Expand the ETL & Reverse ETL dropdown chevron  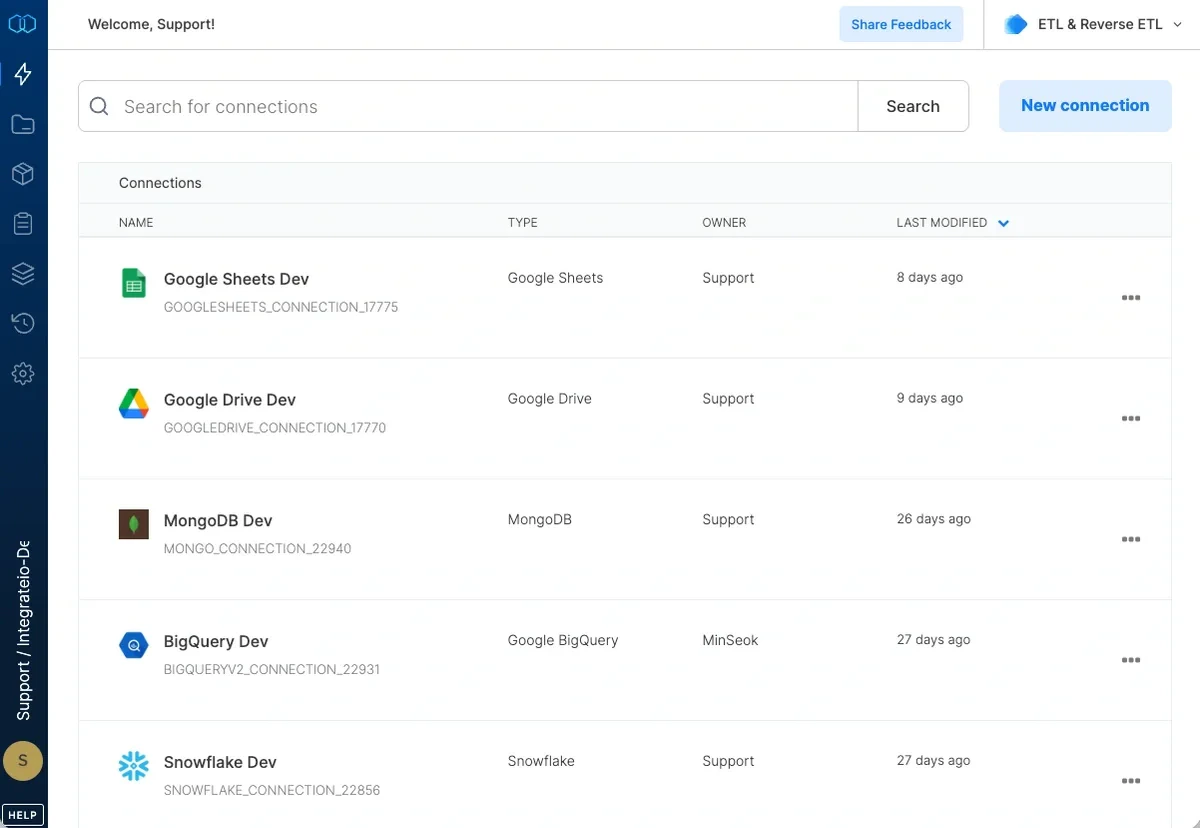coord(1177,25)
